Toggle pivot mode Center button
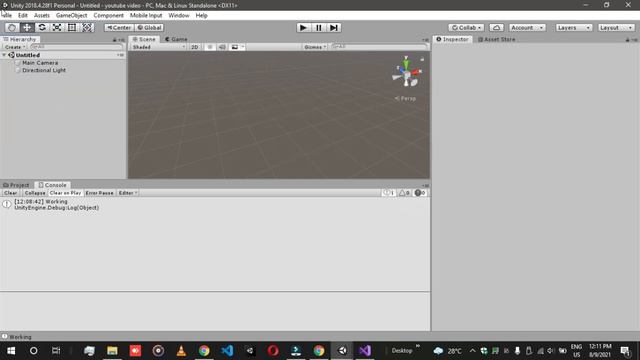 (x=119, y=27)
